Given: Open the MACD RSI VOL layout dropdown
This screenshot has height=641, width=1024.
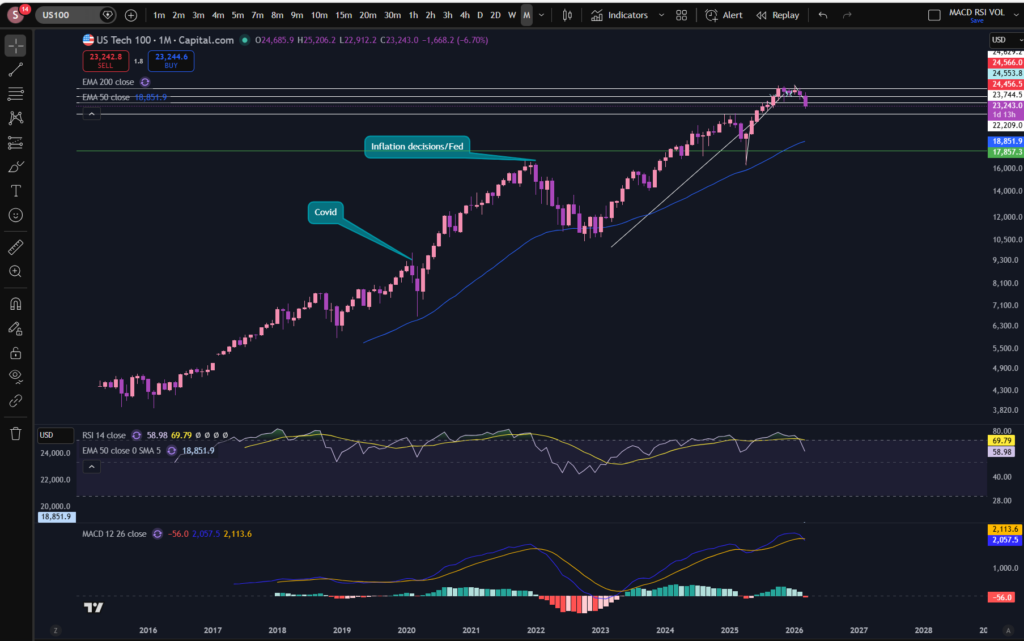Looking at the screenshot, I should [x=1017, y=15].
